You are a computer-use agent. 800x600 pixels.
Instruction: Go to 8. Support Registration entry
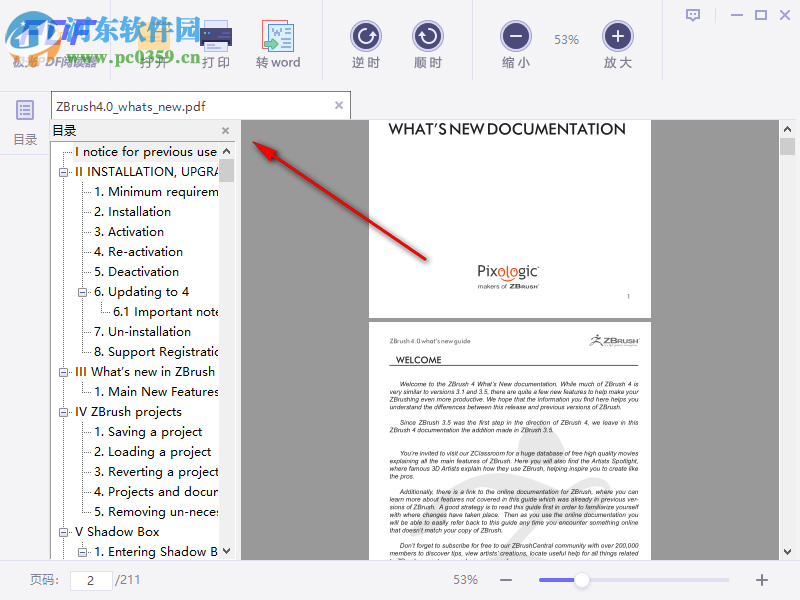[x=156, y=352]
